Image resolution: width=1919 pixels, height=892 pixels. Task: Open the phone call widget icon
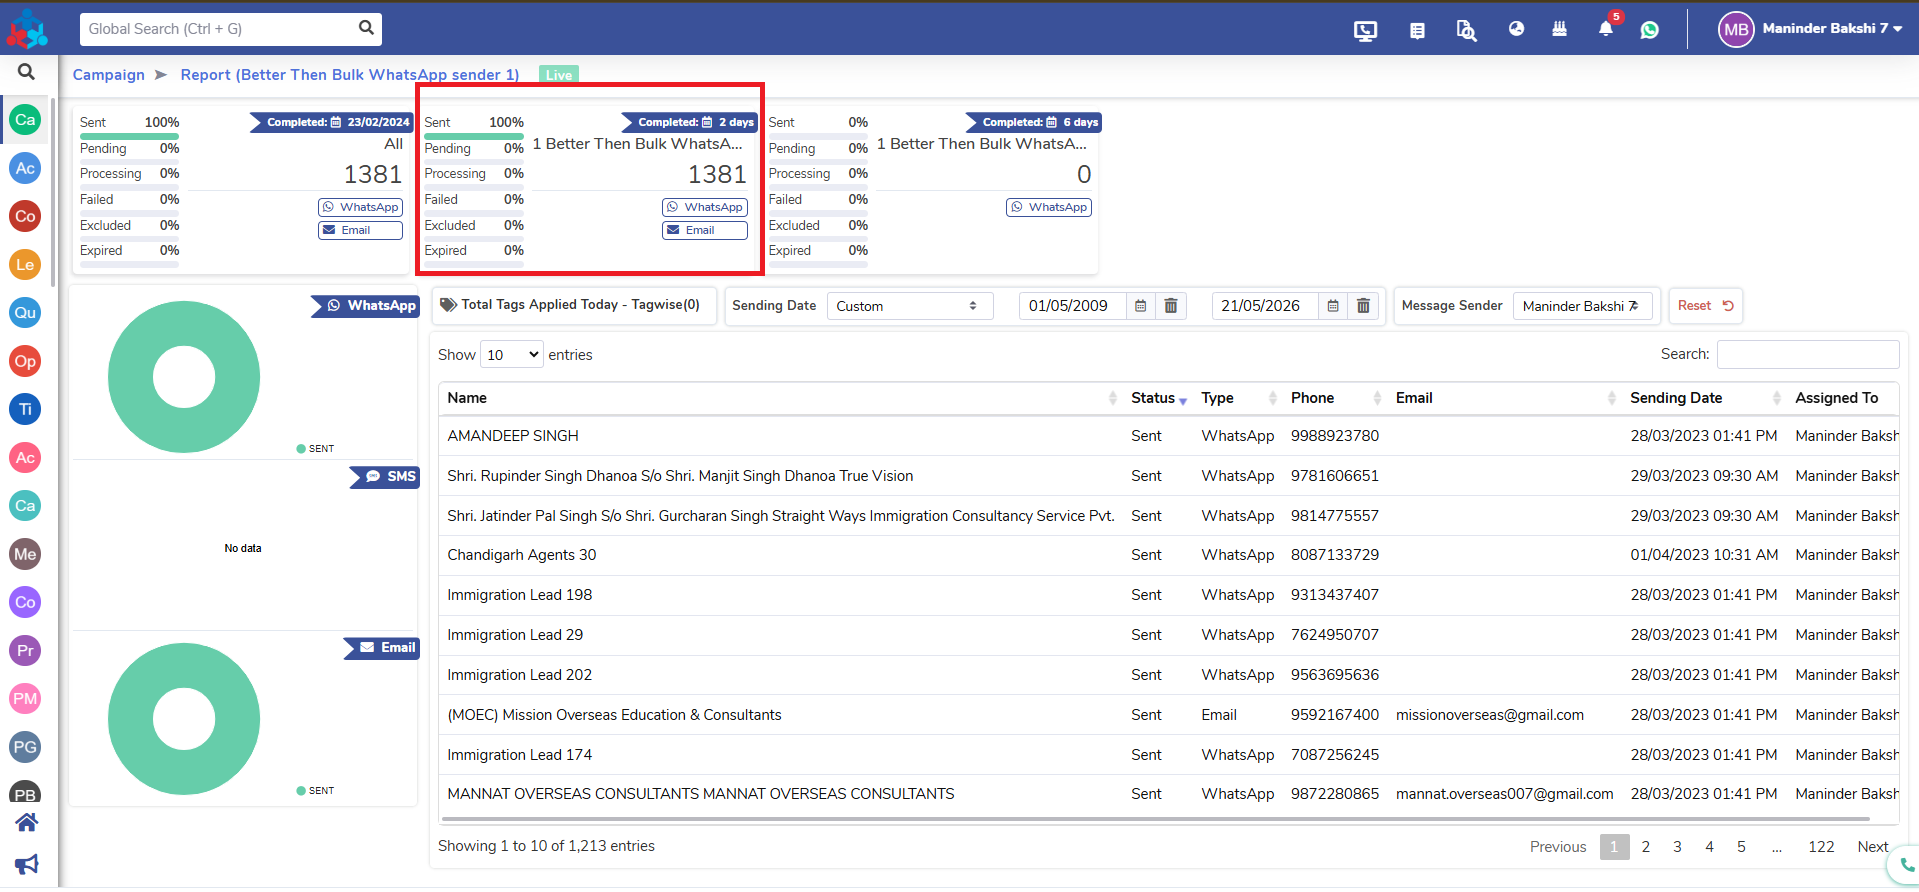(x=1905, y=866)
